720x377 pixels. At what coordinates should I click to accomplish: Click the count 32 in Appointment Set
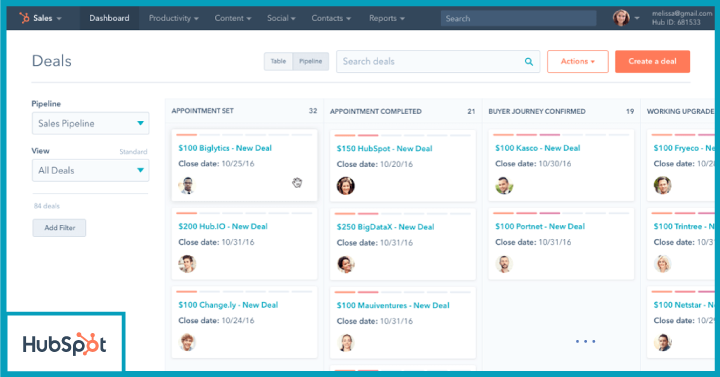[x=313, y=111]
